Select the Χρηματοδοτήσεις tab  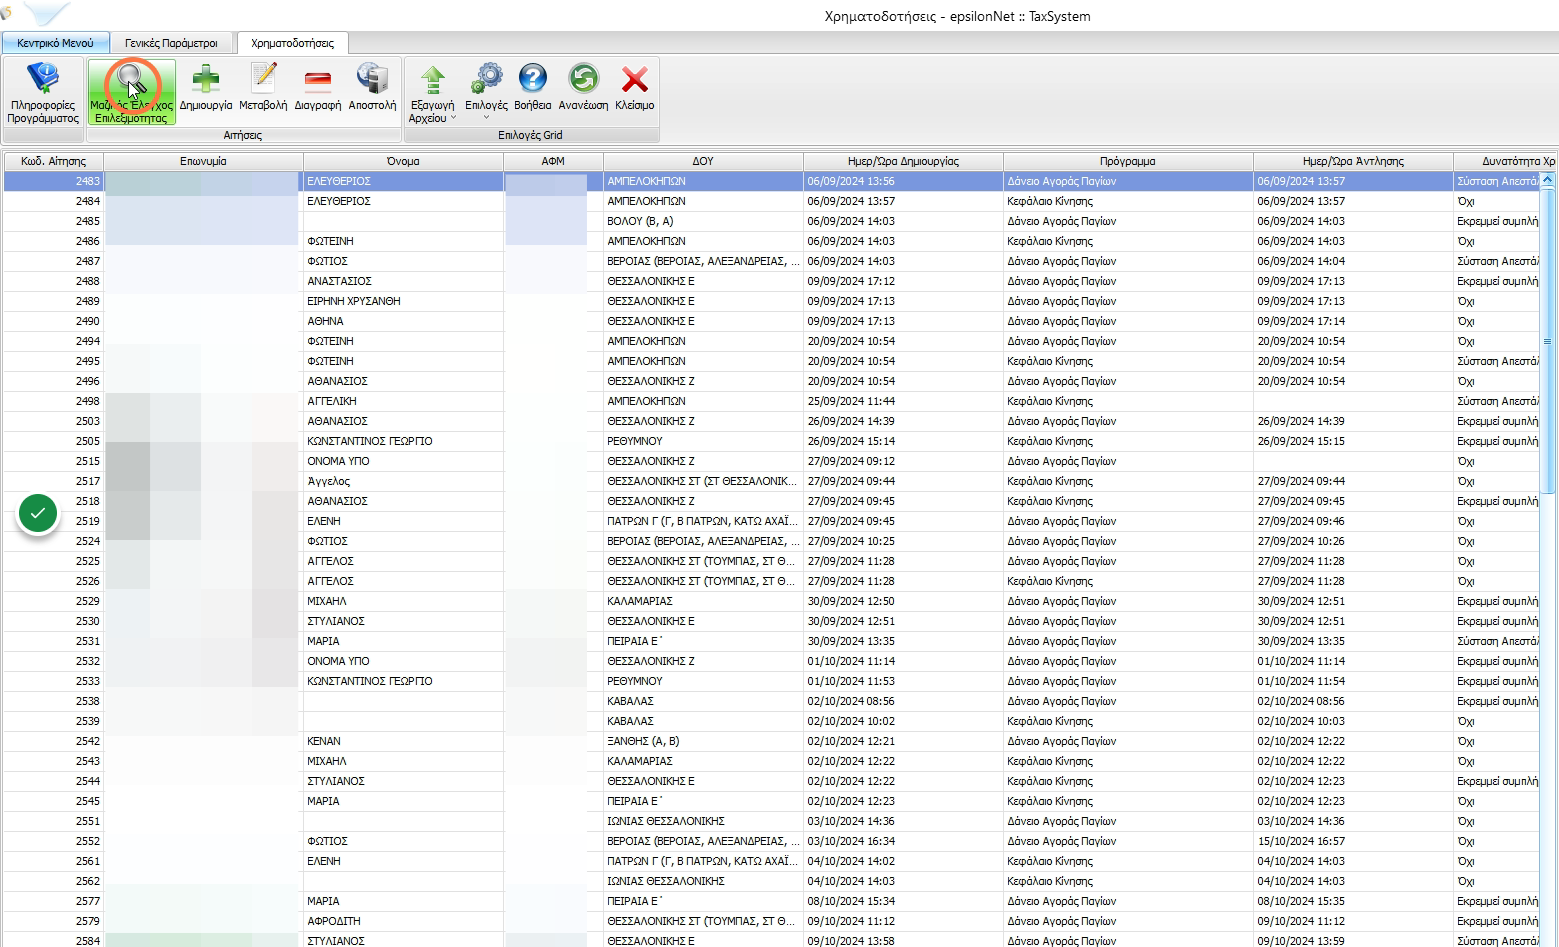coord(292,43)
